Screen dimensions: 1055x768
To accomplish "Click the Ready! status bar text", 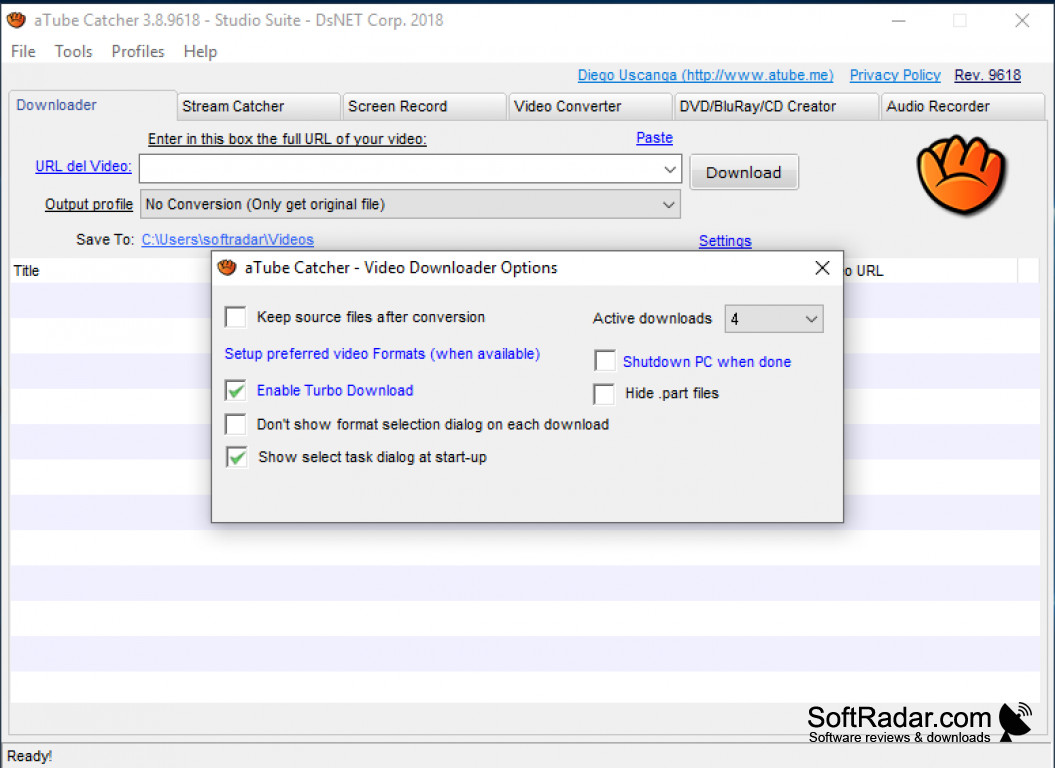I will pyautogui.click(x=30, y=756).
